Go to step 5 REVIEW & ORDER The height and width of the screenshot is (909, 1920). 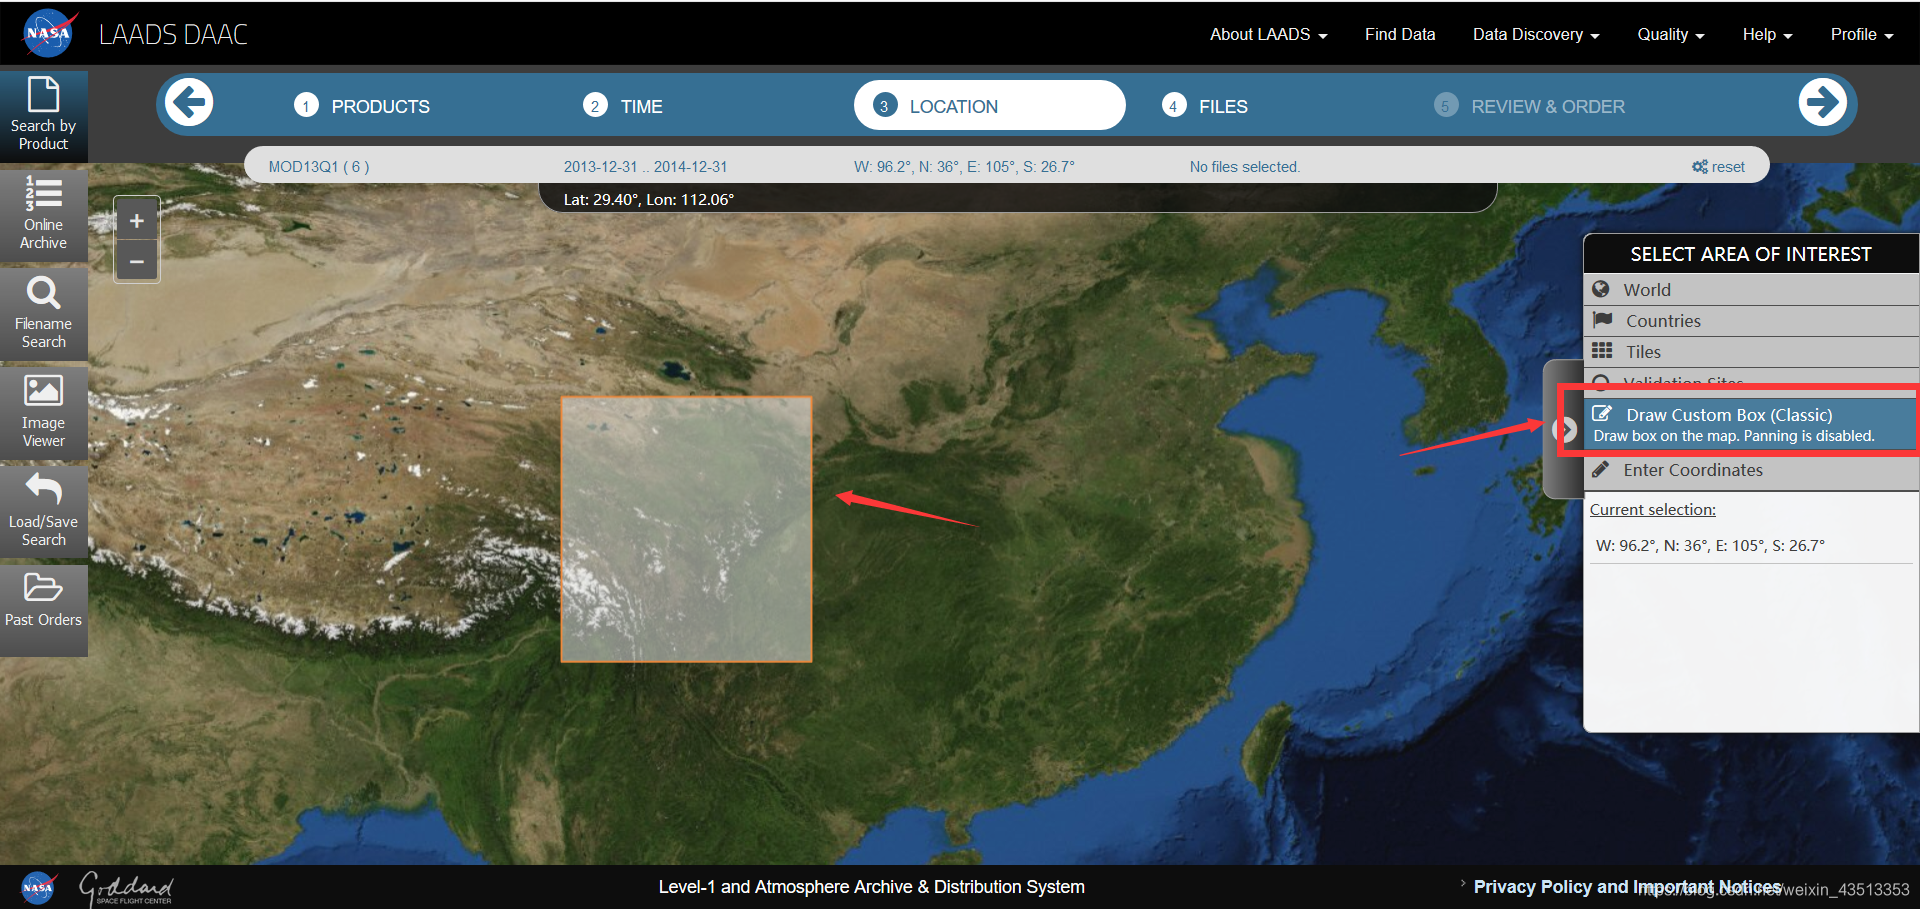(1529, 106)
